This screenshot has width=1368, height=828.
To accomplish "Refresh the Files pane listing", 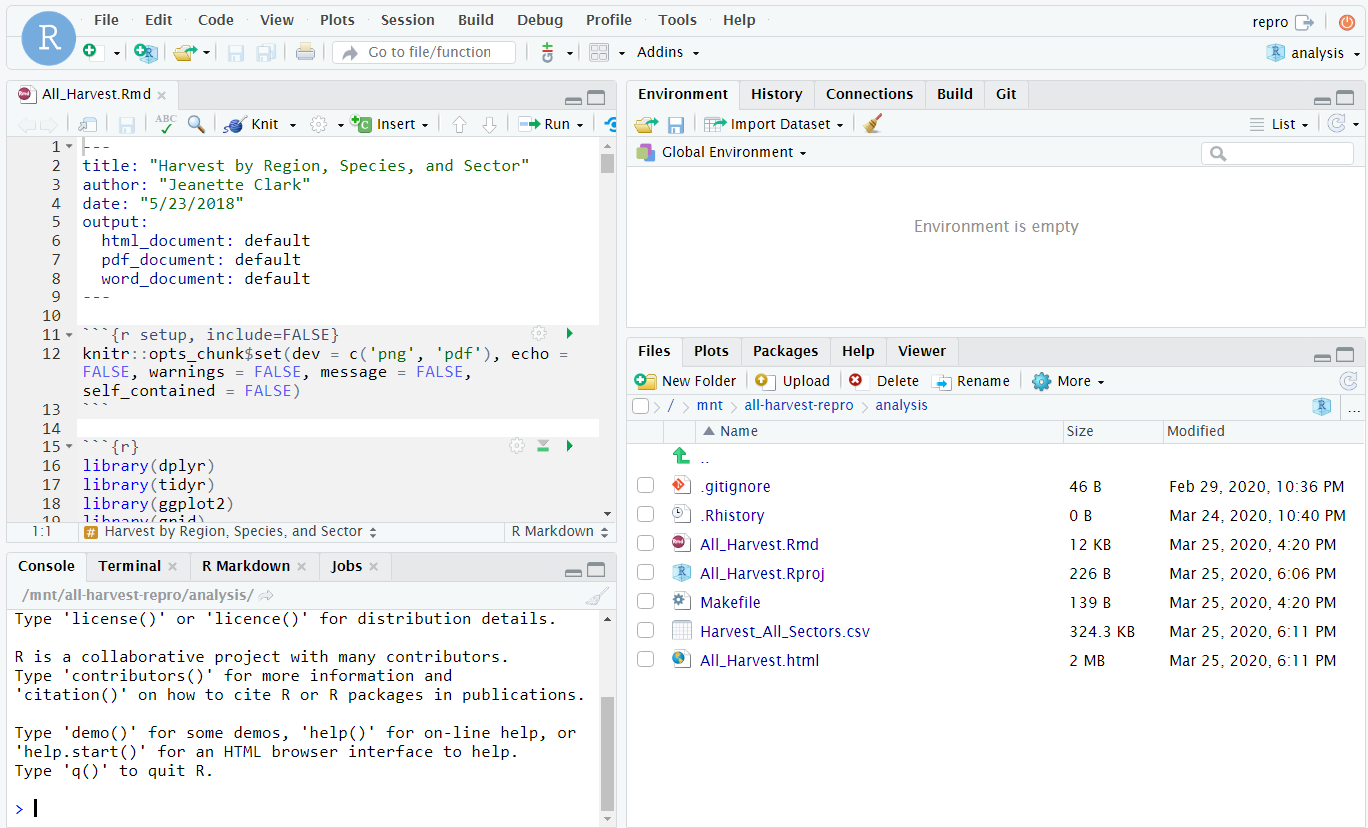I will [x=1348, y=381].
